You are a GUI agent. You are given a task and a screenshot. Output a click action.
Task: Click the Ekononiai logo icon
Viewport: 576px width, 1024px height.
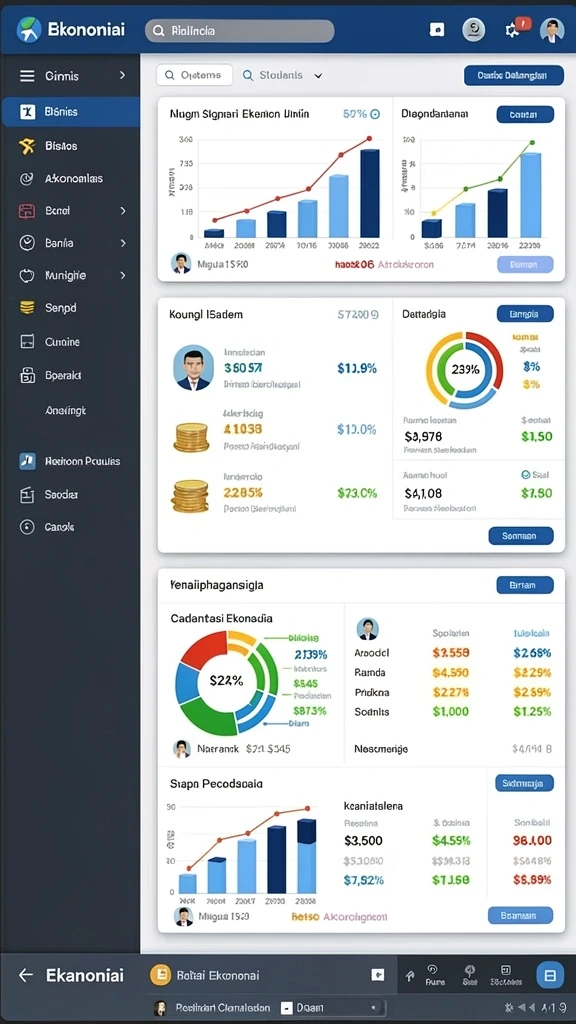[28, 30]
